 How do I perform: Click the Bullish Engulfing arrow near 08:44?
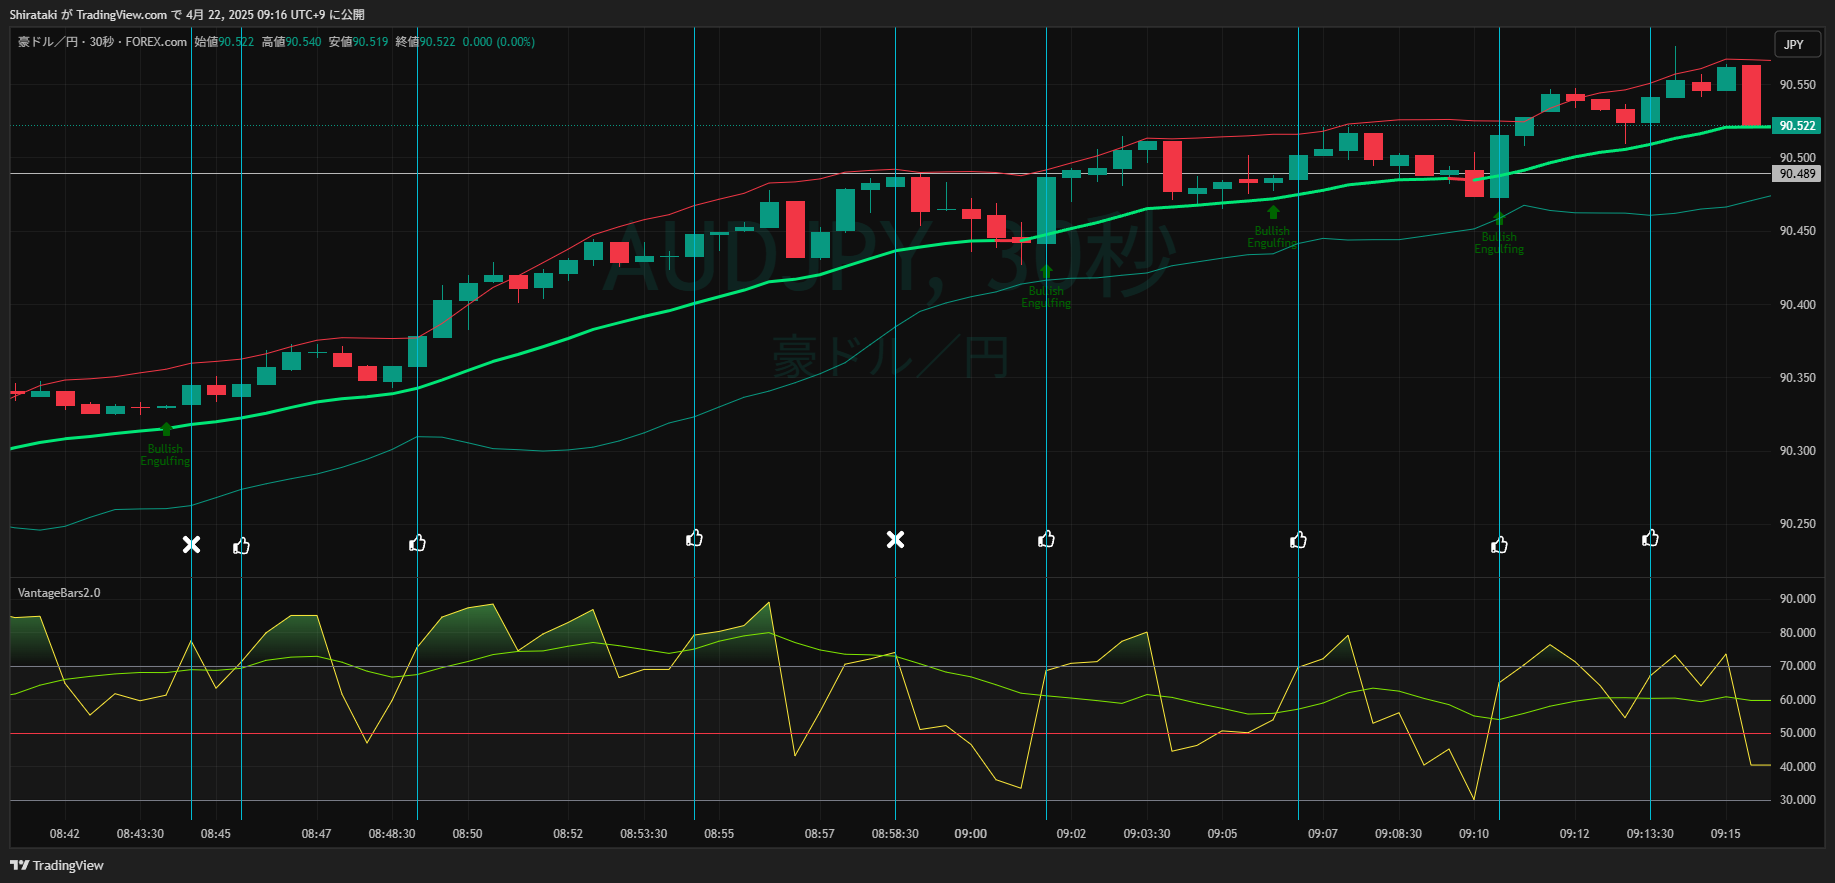[x=166, y=429]
